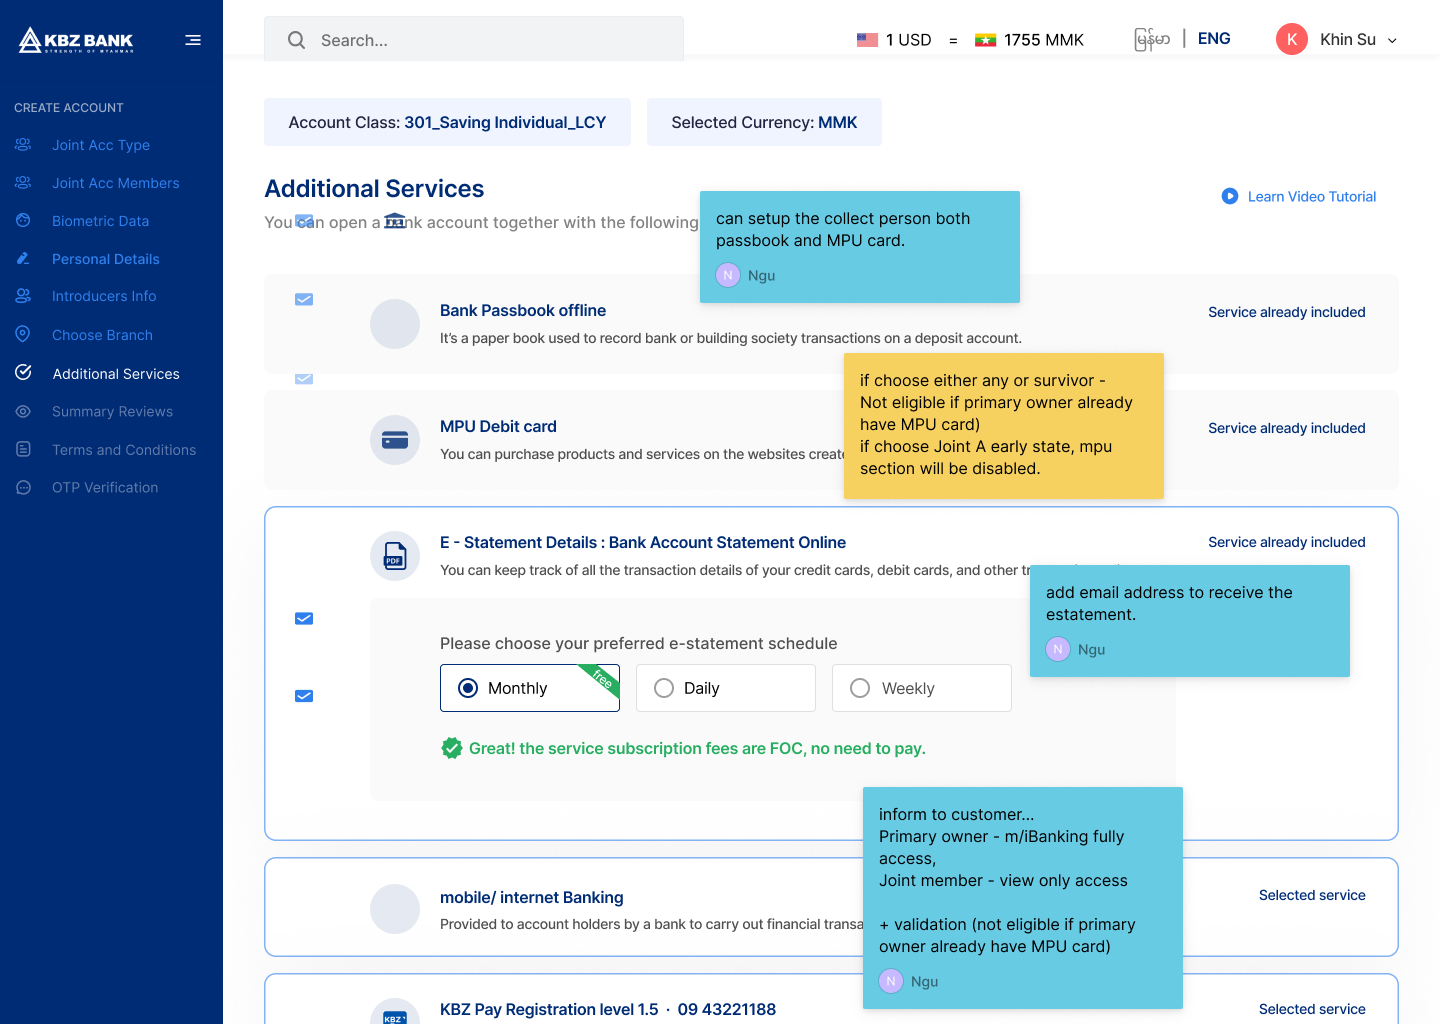Open Joint Acc Members step
Image resolution: width=1440 pixels, height=1024 pixels.
click(116, 183)
